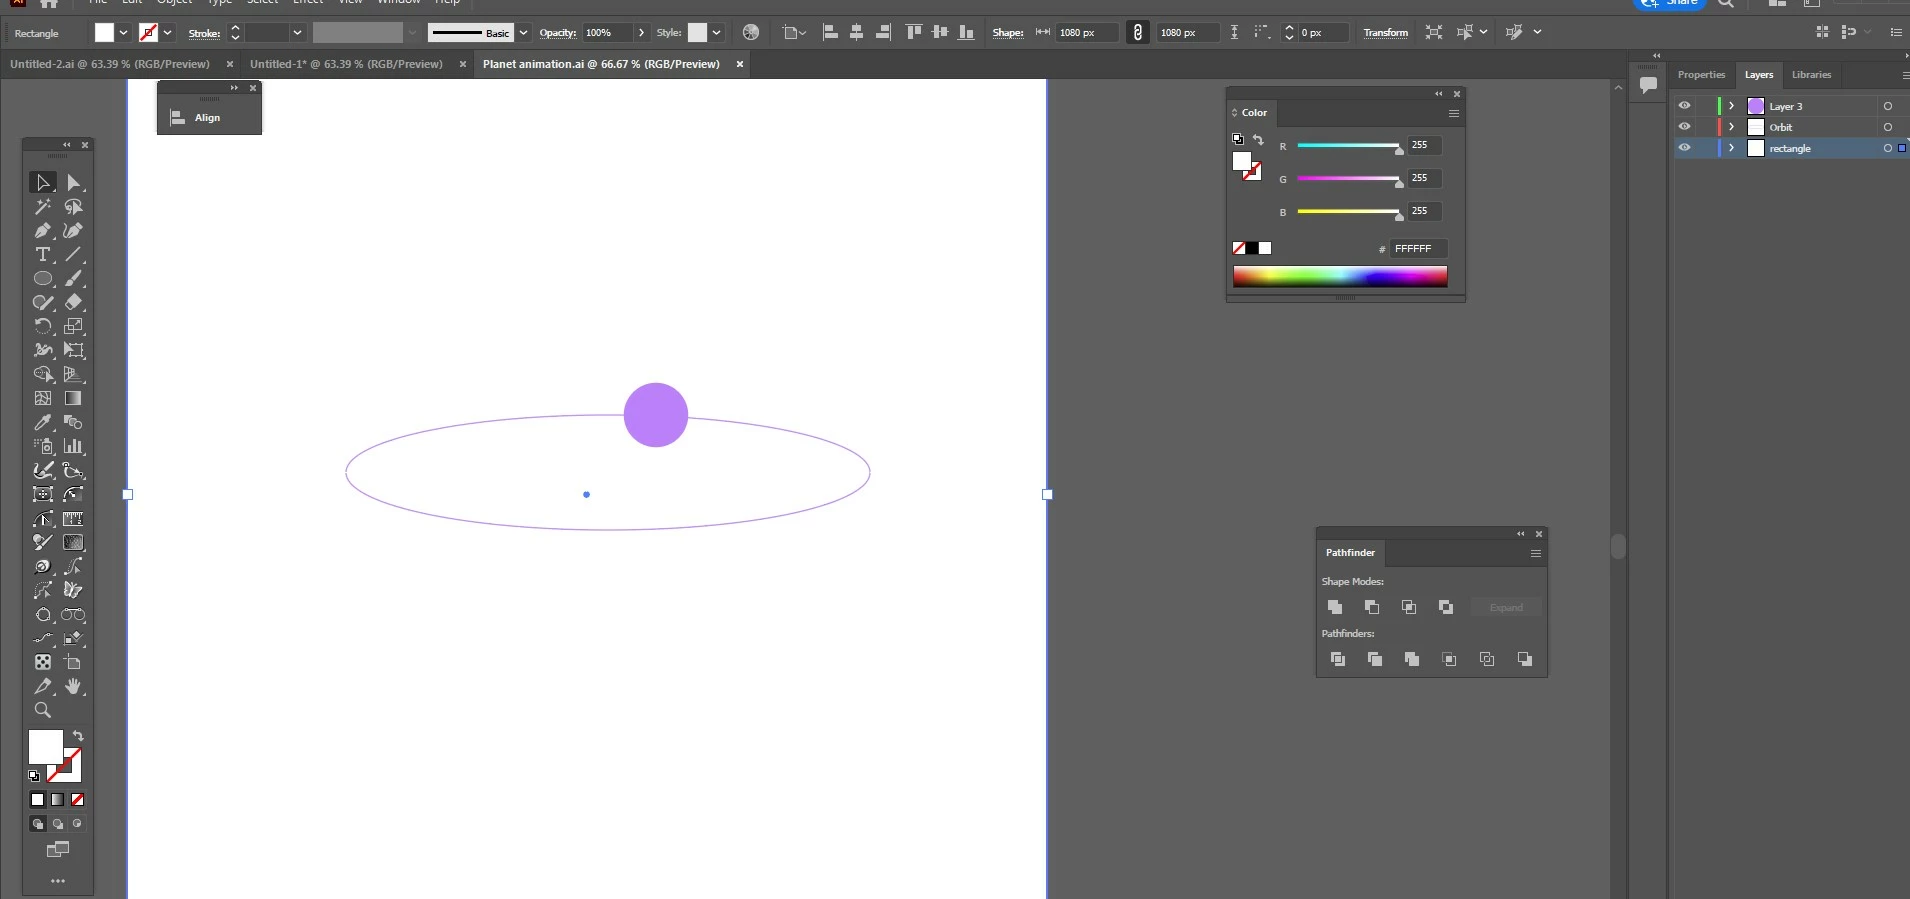This screenshot has height=899, width=1910.
Task: Open the Color panel options menu
Action: point(1454,113)
